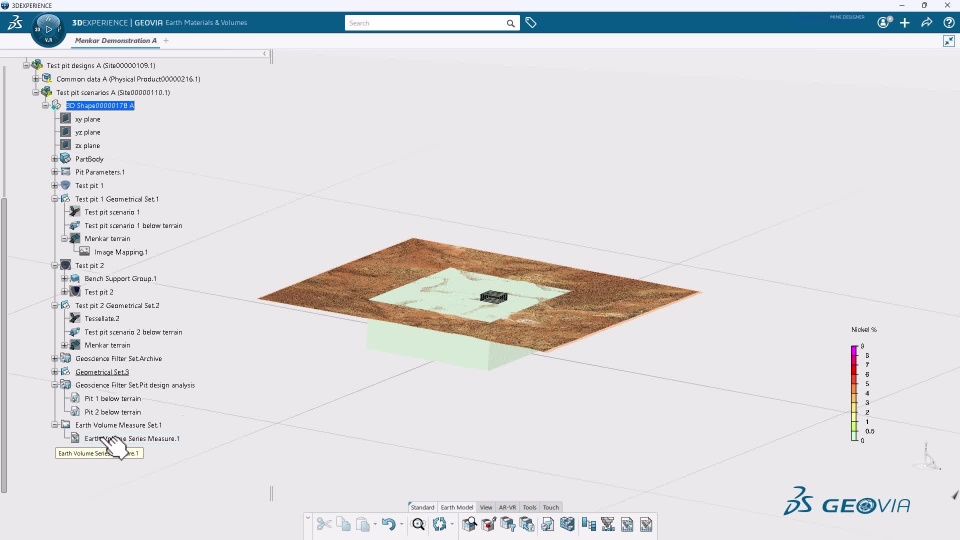
Task: Select Geometrical Set.3 tree item
Action: [102, 372]
